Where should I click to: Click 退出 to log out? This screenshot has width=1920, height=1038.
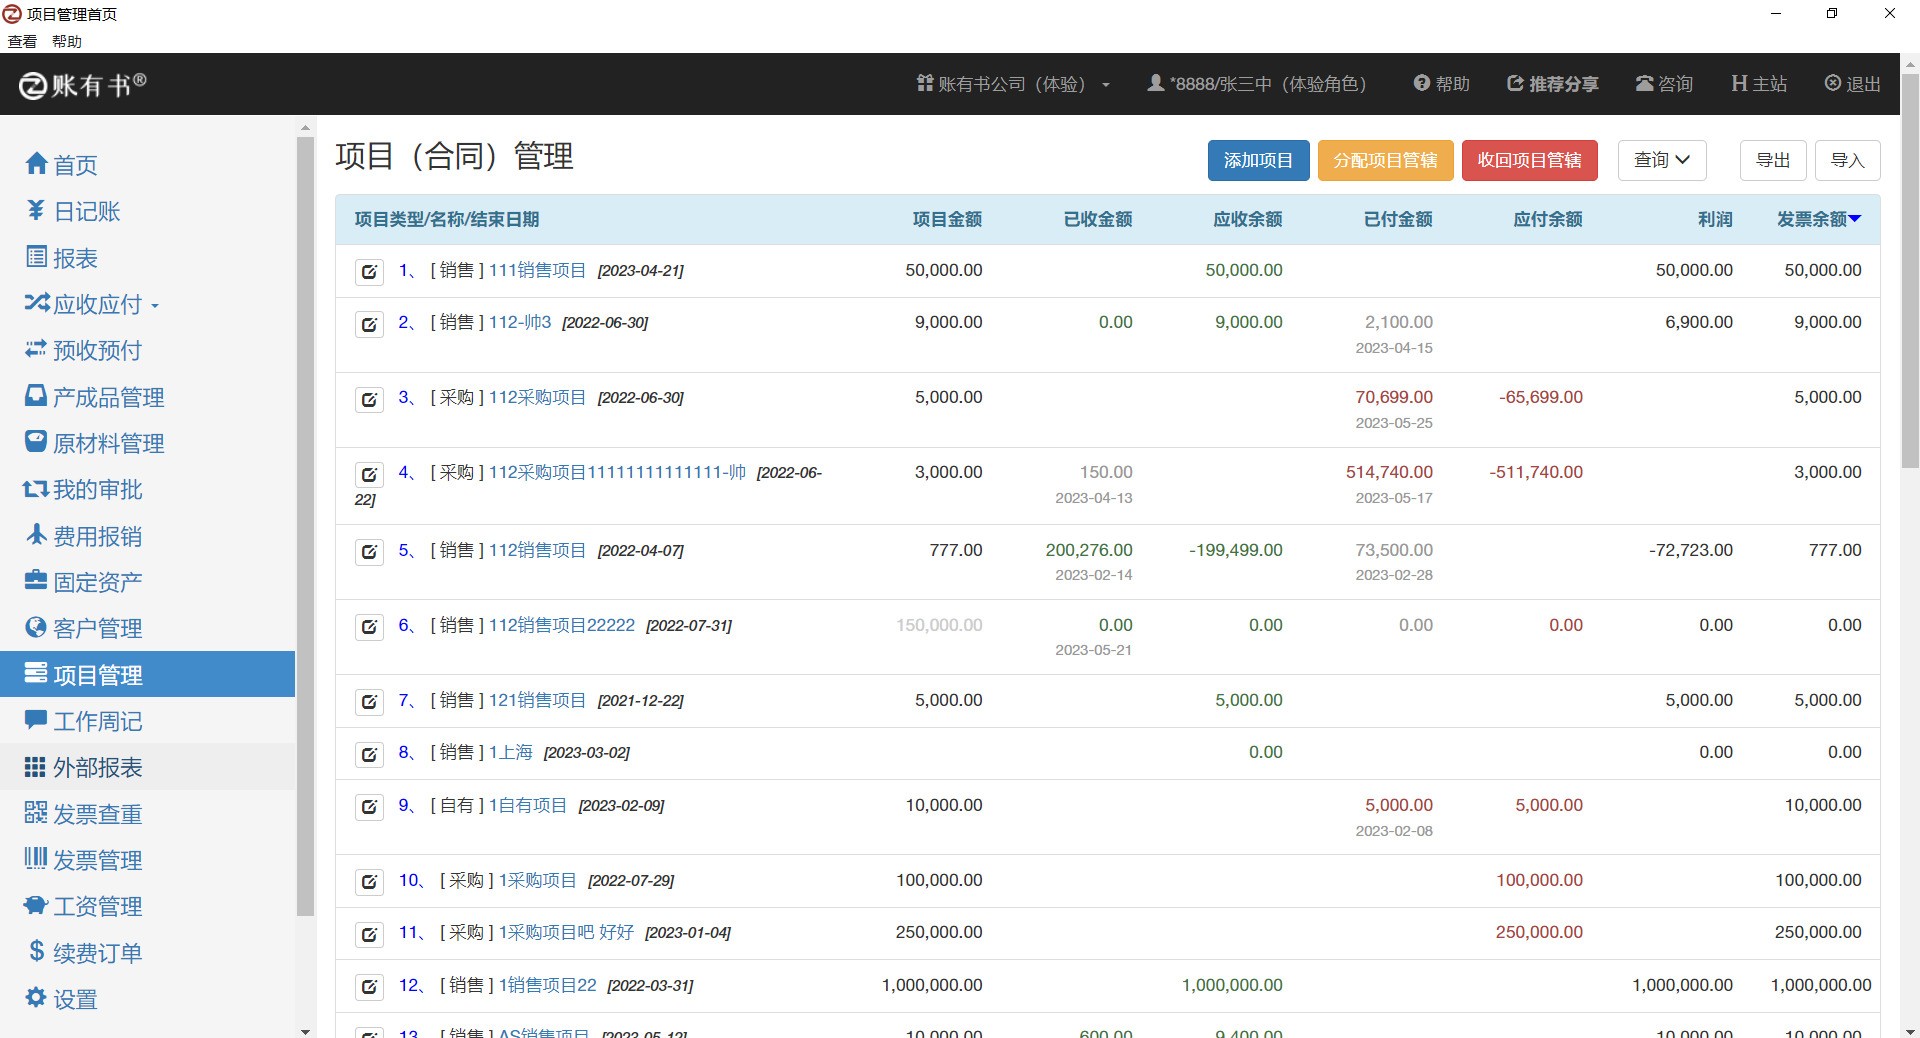(x=1853, y=84)
